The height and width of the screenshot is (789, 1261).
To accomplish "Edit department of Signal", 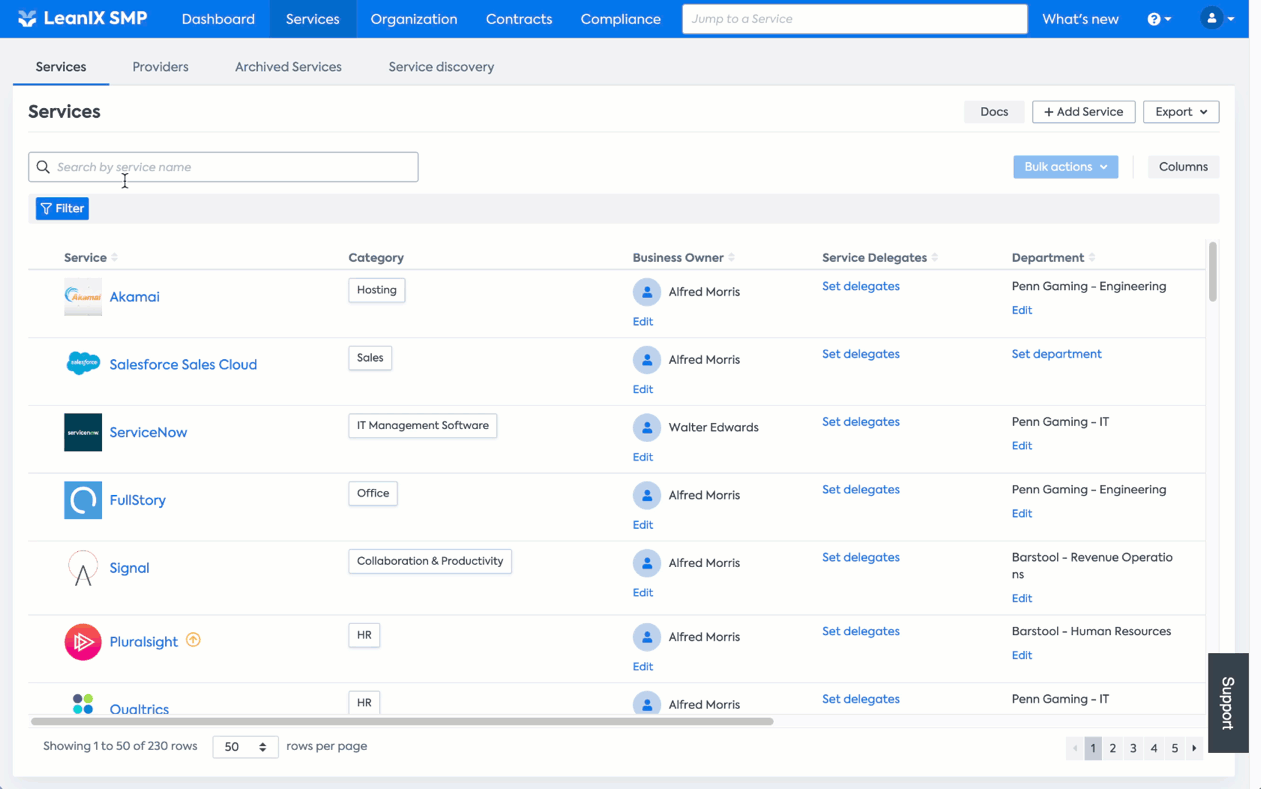I will (1022, 598).
